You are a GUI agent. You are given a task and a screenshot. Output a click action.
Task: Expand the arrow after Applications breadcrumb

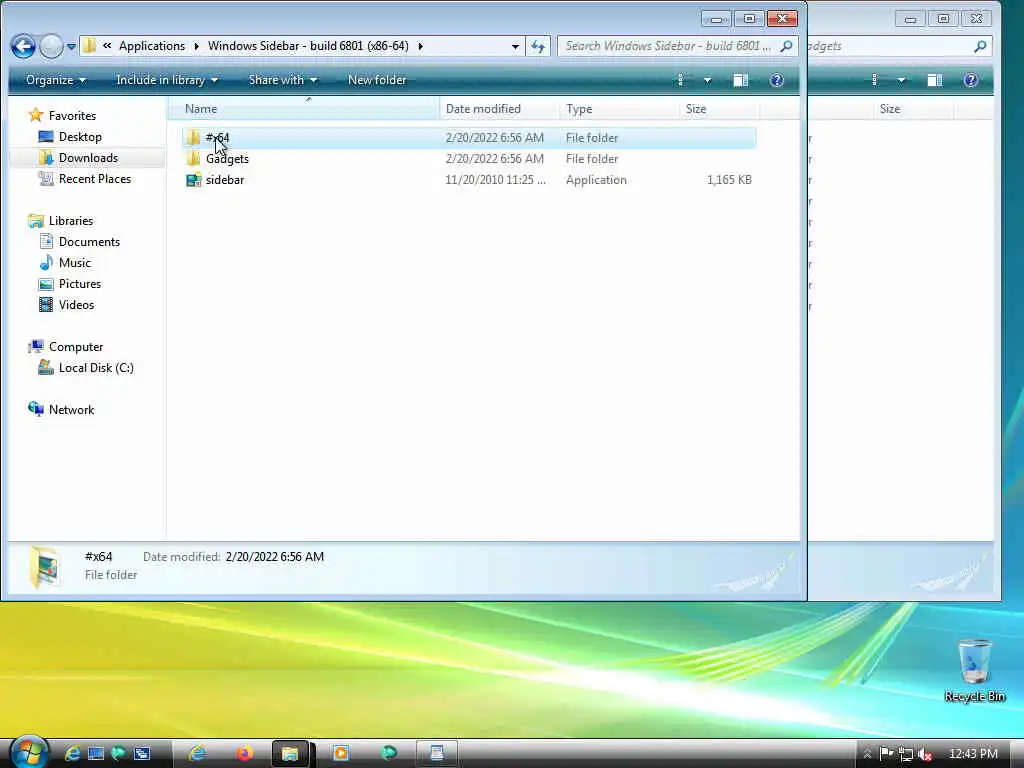(196, 46)
